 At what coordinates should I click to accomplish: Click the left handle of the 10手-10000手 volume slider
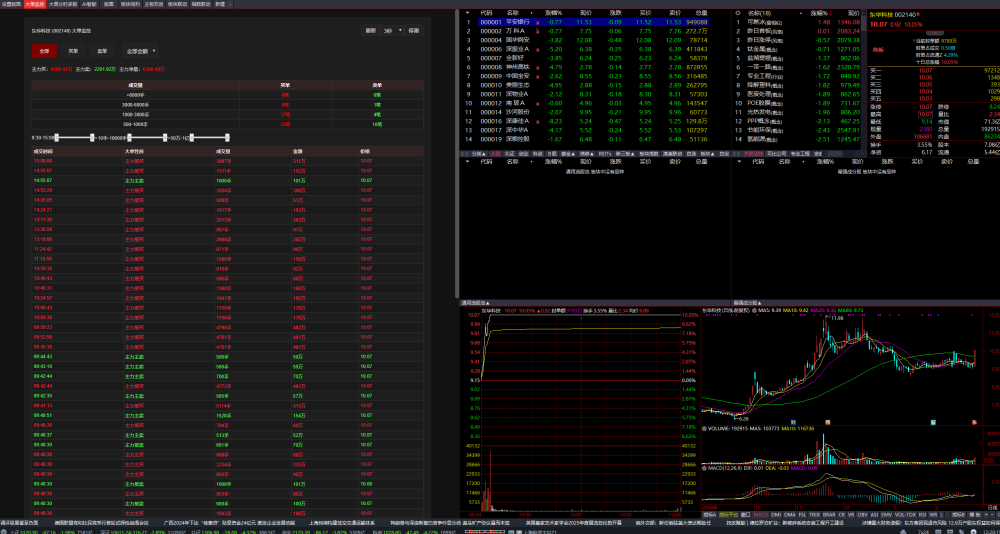point(129,138)
